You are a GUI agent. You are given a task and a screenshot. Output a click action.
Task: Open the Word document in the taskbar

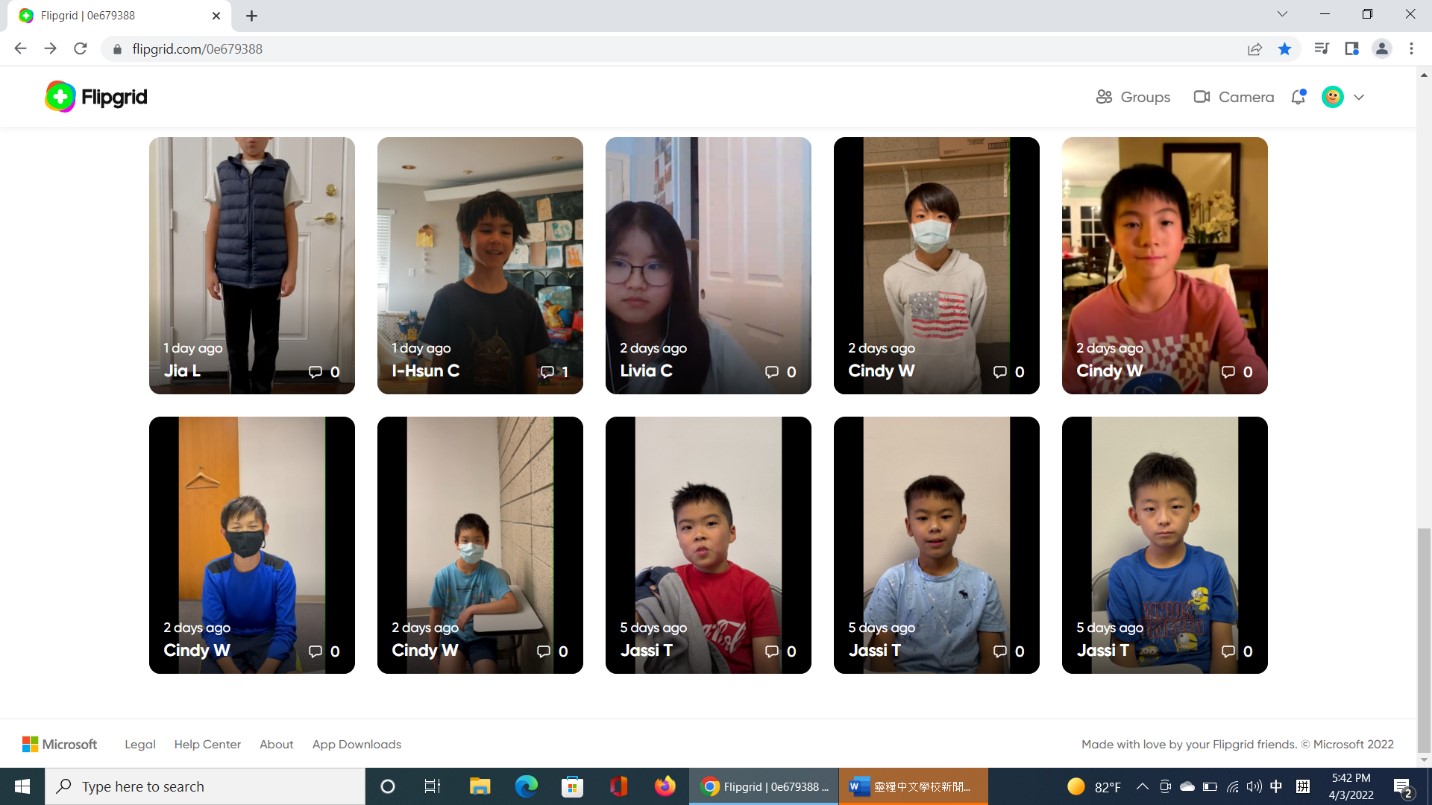pyautogui.click(x=913, y=787)
